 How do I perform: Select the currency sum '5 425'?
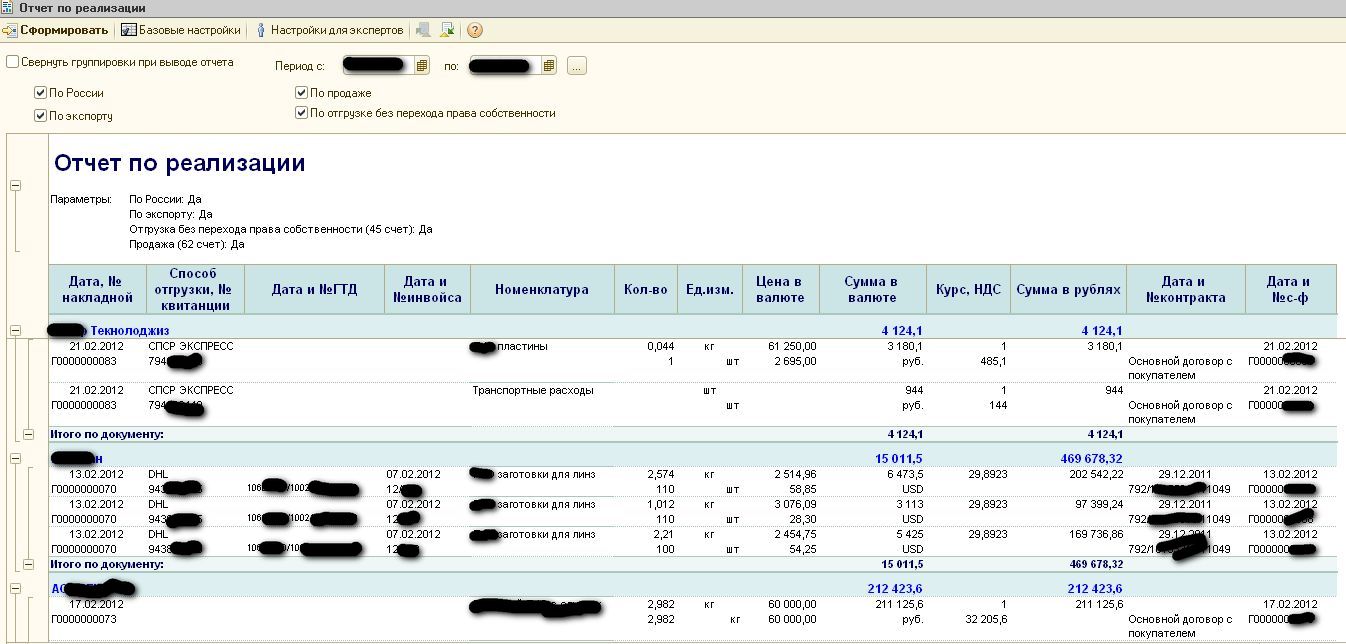point(908,534)
